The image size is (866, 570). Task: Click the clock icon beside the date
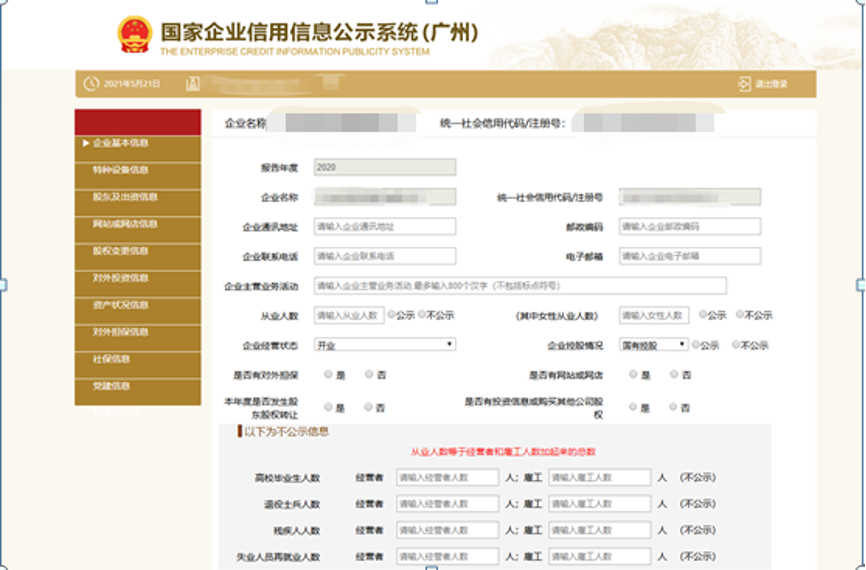point(91,84)
